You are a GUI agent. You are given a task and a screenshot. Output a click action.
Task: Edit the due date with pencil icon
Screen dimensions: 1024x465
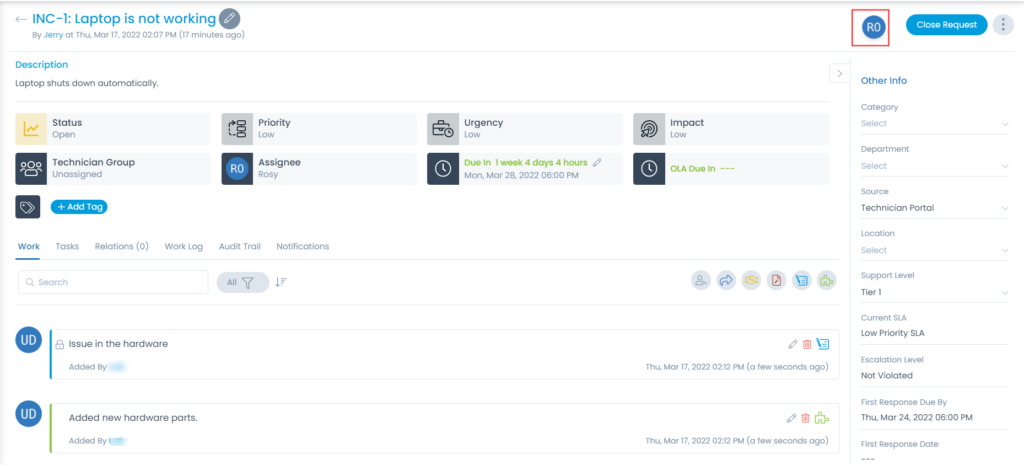tap(597, 162)
